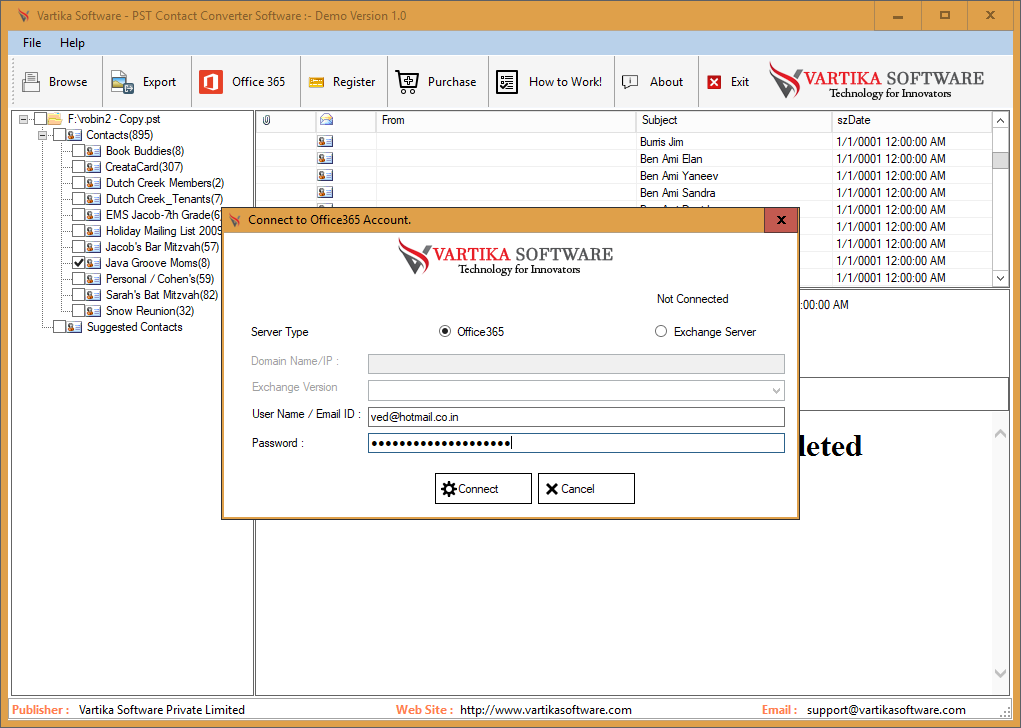1021x728 pixels.
Task: Sort by the From column header
Action: pos(506,120)
